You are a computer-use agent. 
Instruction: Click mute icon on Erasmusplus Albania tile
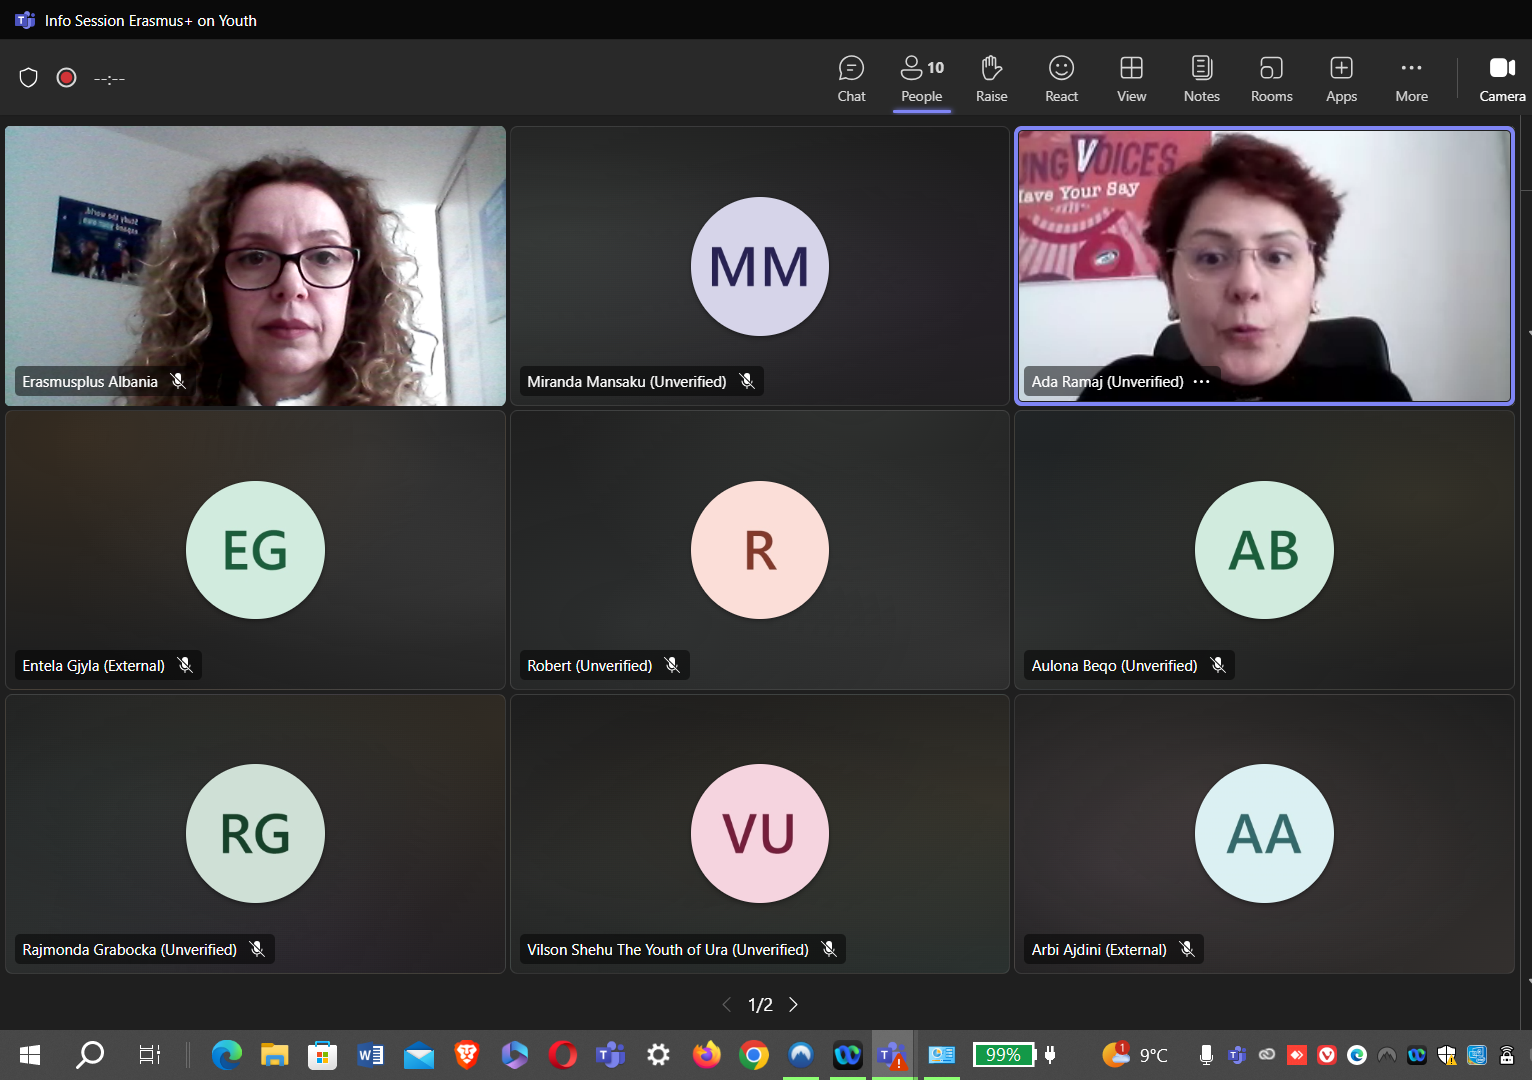click(178, 381)
